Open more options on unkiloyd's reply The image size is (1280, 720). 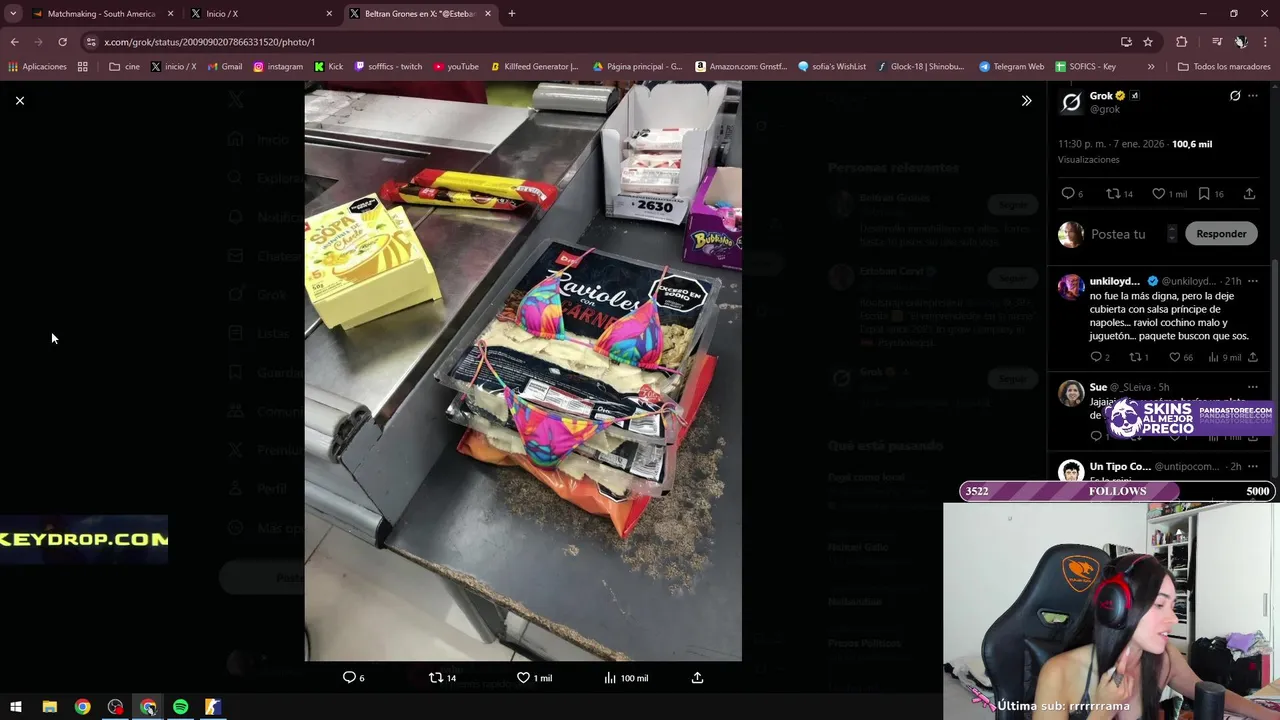click(x=1253, y=281)
